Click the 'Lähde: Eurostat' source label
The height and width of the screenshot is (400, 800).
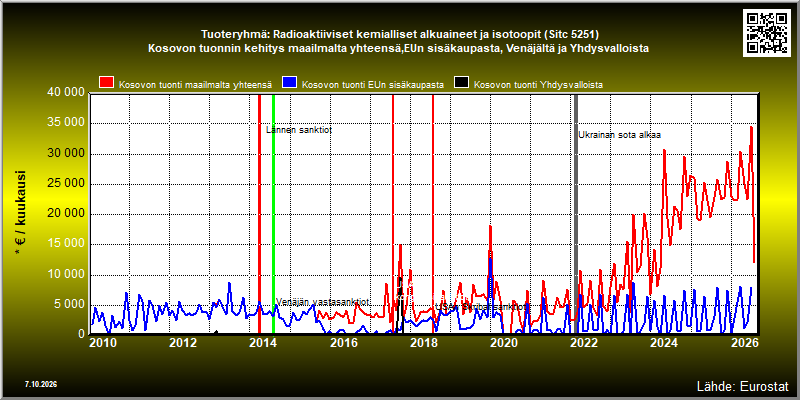coord(743,386)
